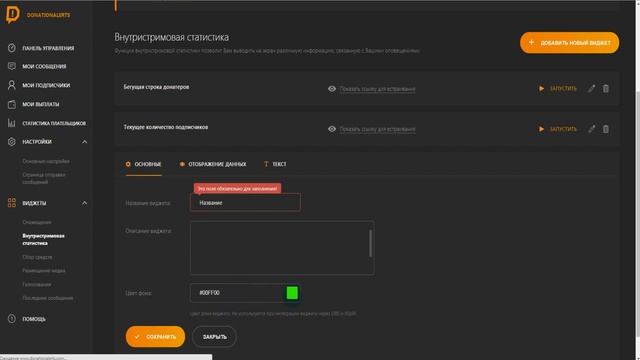This screenshot has width=640, height=360.
Task: Focus the Название виджета input field
Action: click(245, 202)
